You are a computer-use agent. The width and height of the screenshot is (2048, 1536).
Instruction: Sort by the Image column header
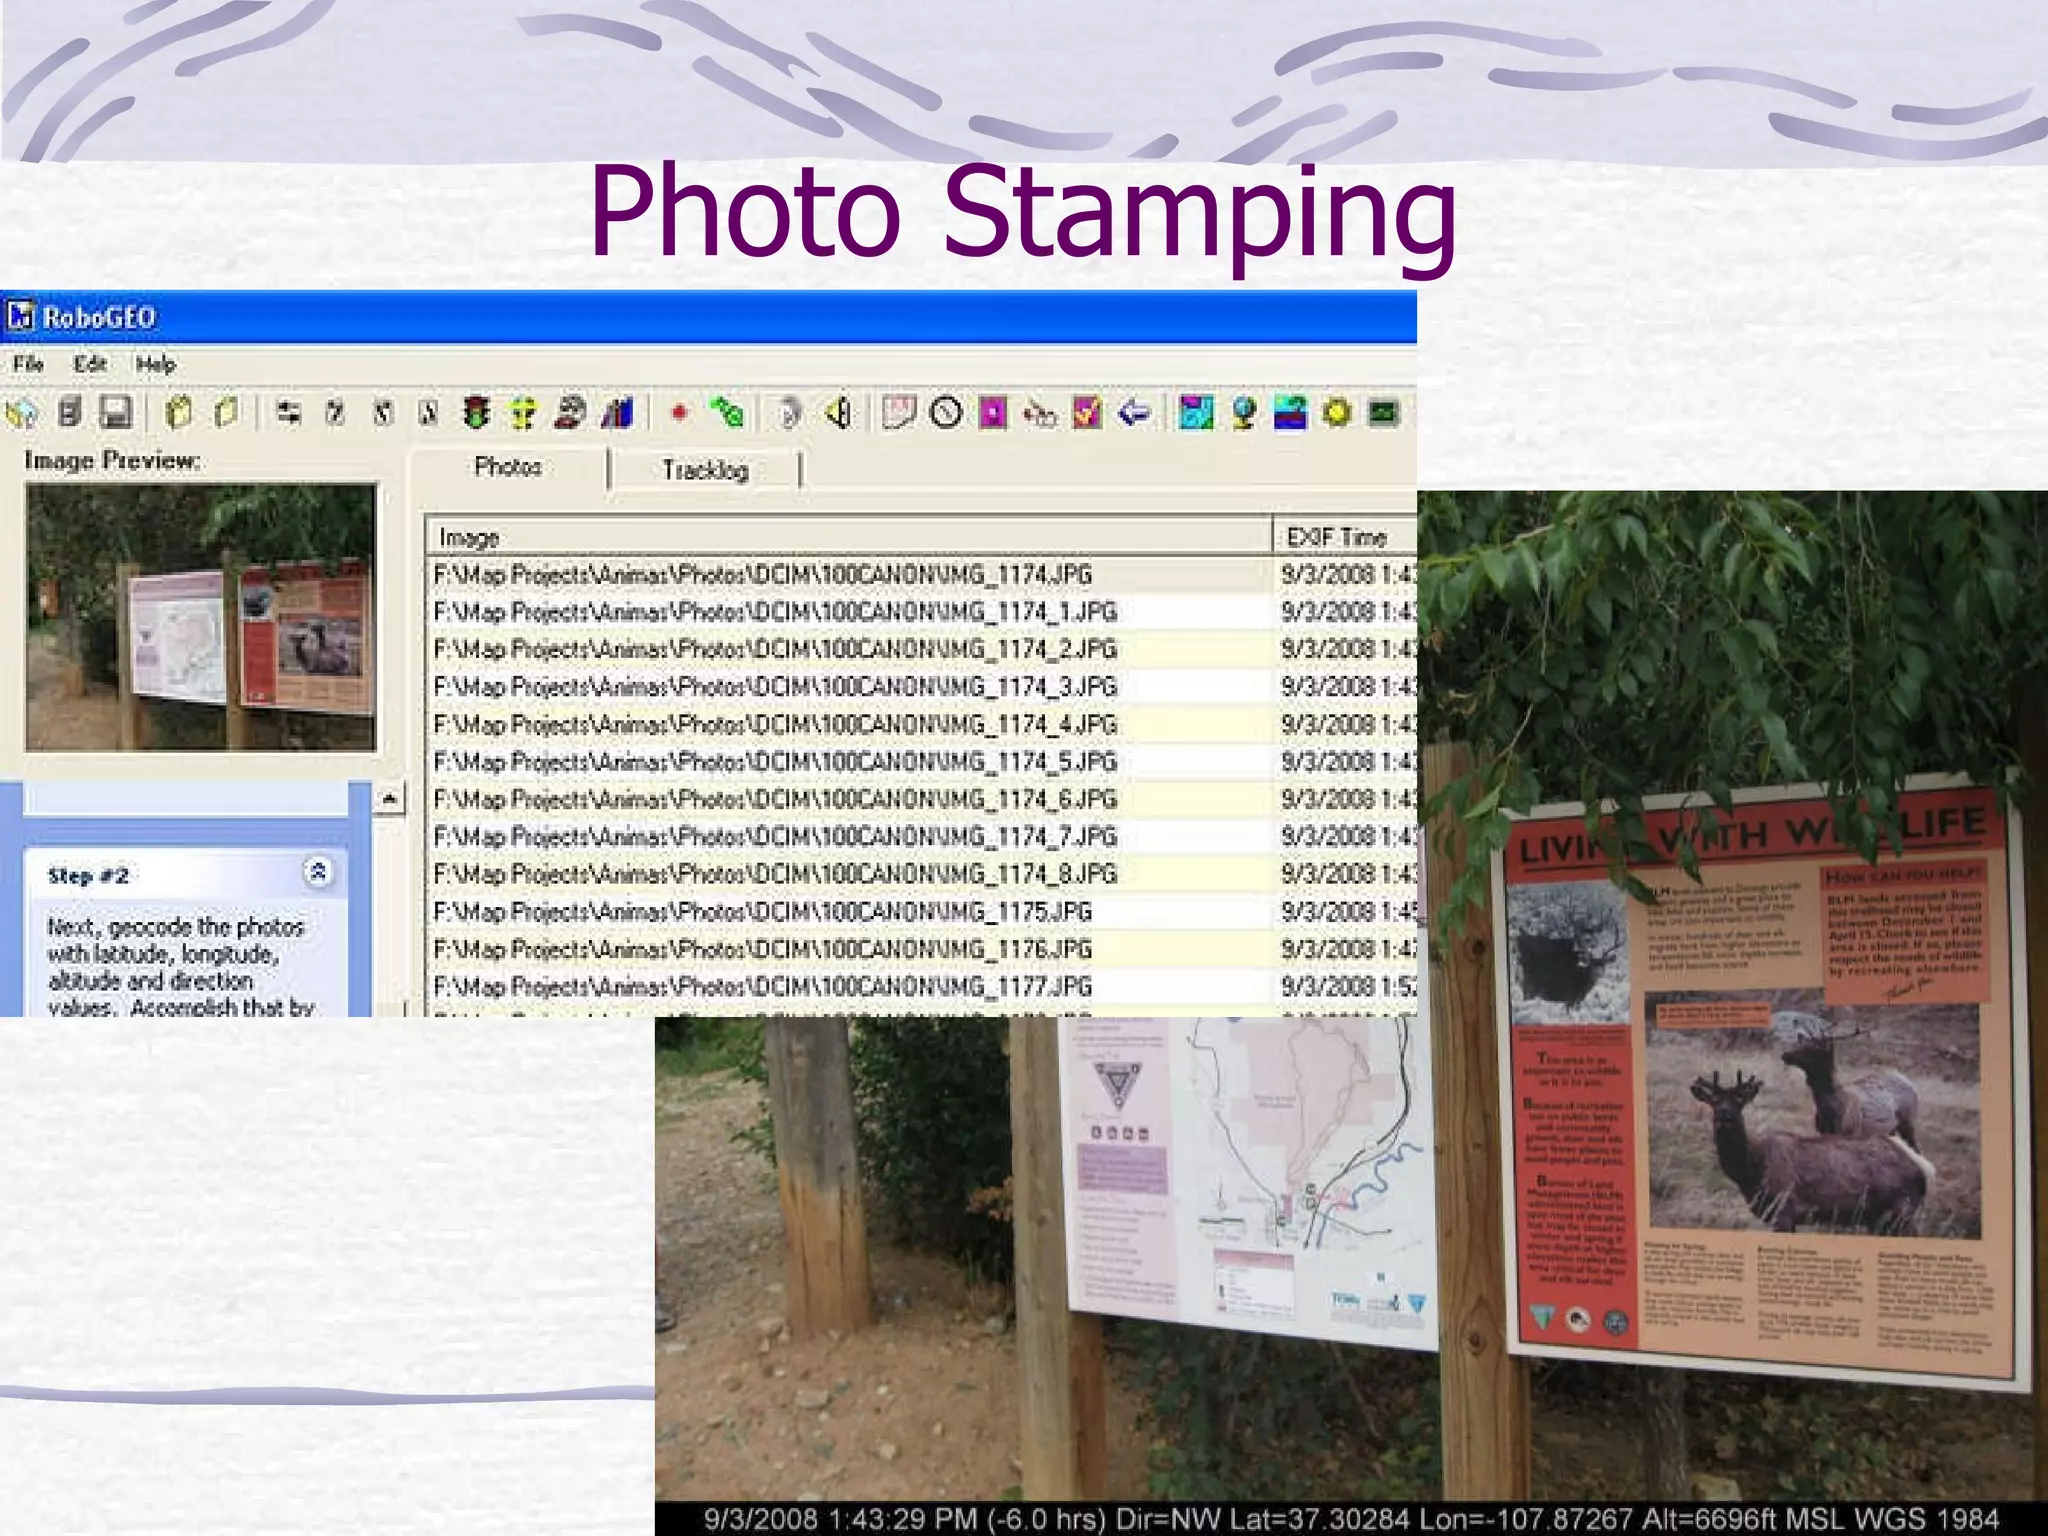click(848, 536)
